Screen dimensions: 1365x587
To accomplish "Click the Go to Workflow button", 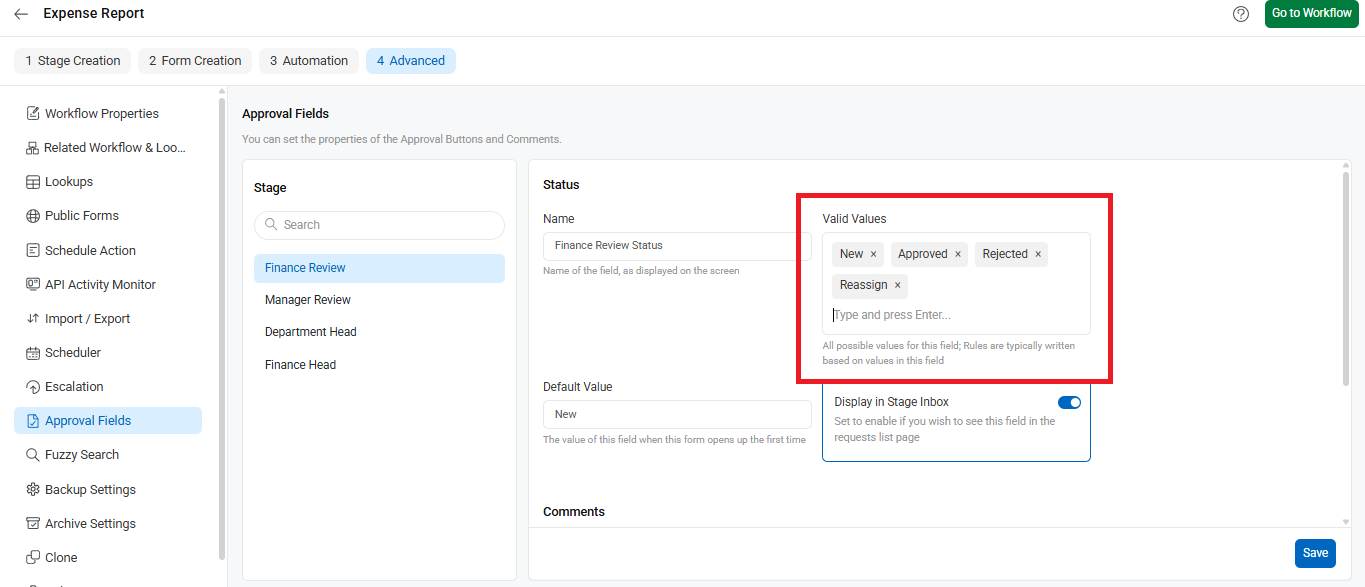I will click(1312, 14).
